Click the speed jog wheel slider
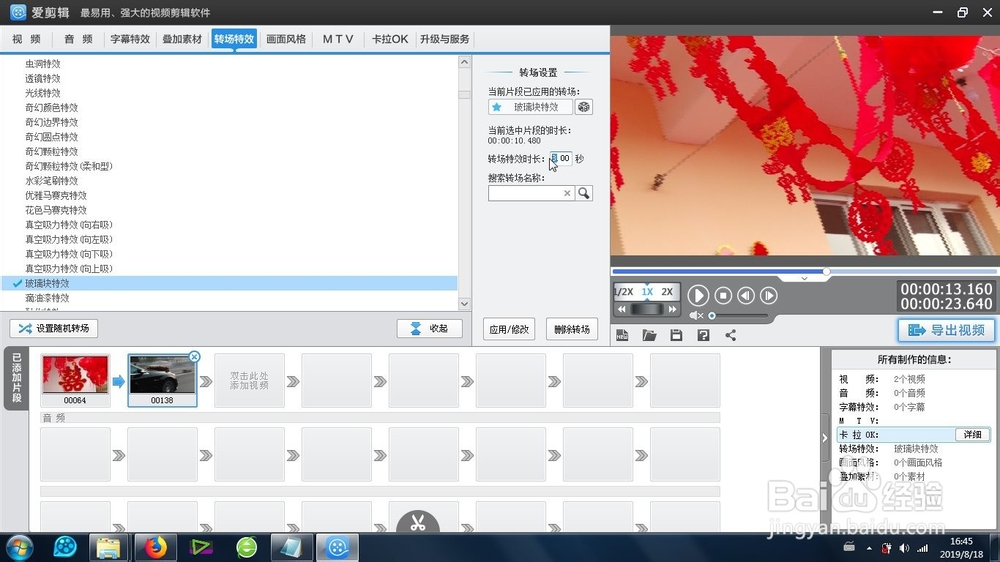Image resolution: width=1000 pixels, height=562 pixels. click(x=647, y=309)
